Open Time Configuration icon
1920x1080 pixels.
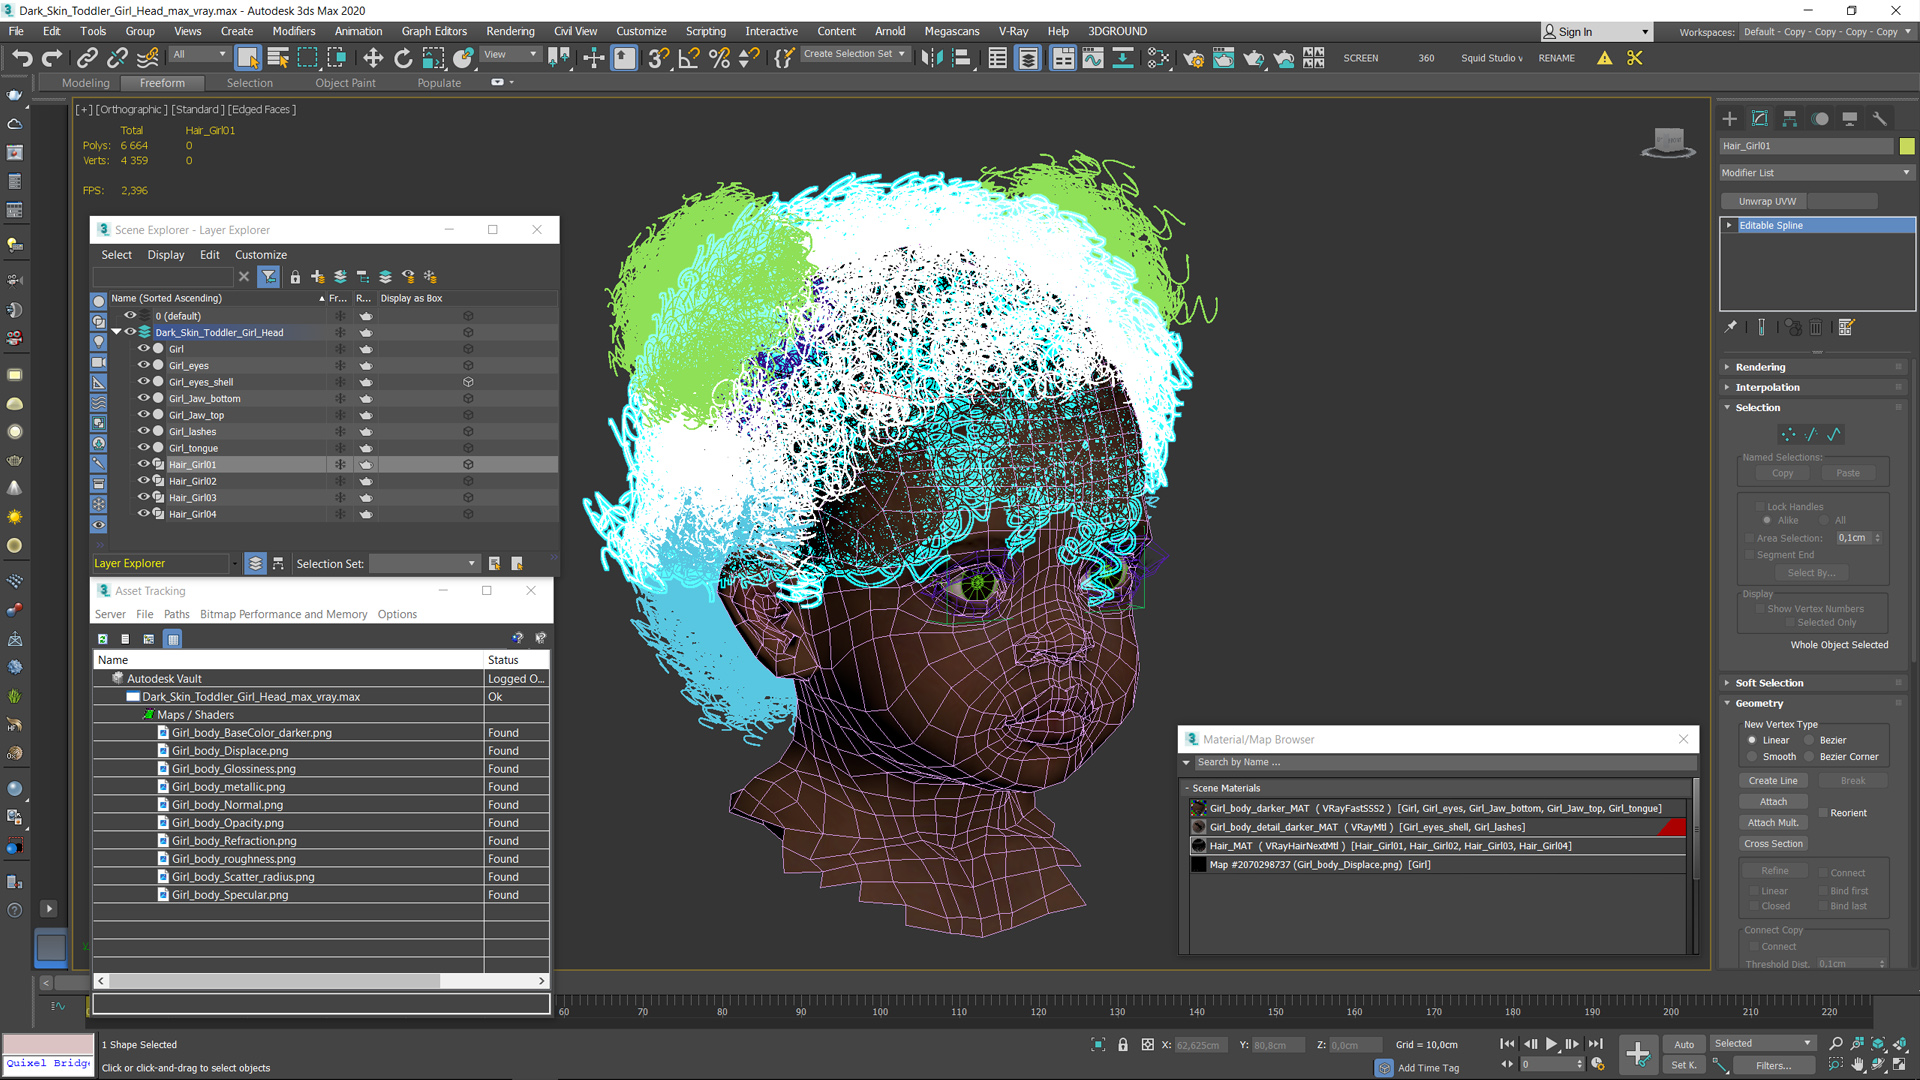click(1597, 1065)
